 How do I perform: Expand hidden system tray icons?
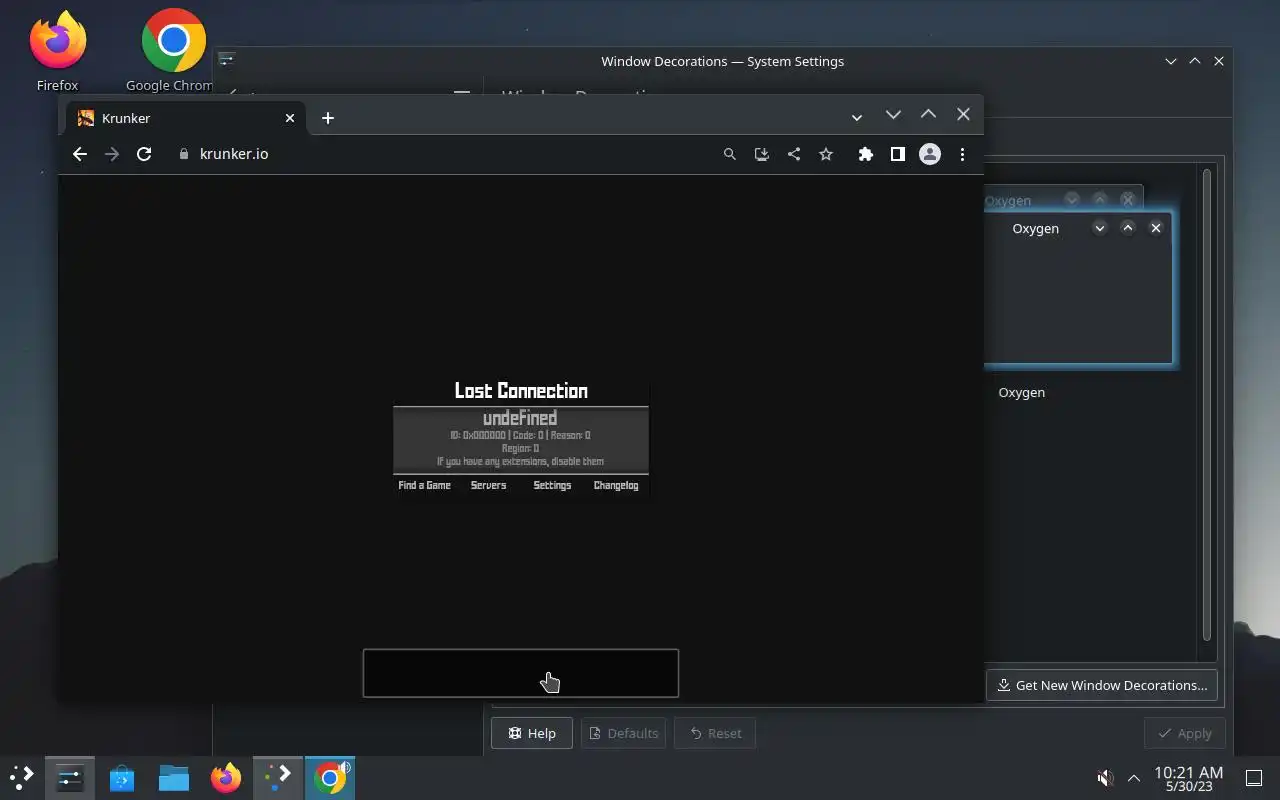click(1134, 778)
